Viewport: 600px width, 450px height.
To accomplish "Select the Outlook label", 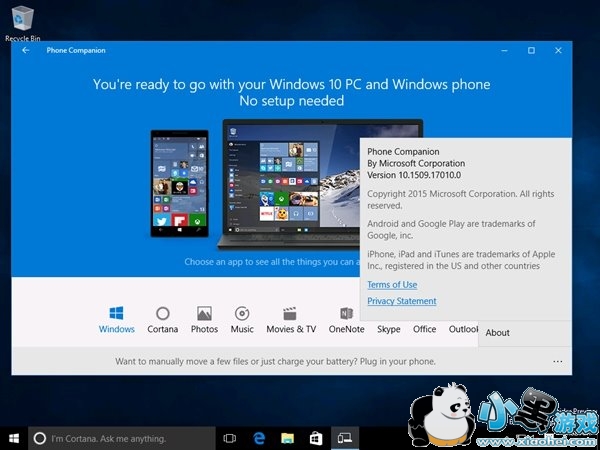I will tap(463, 329).
